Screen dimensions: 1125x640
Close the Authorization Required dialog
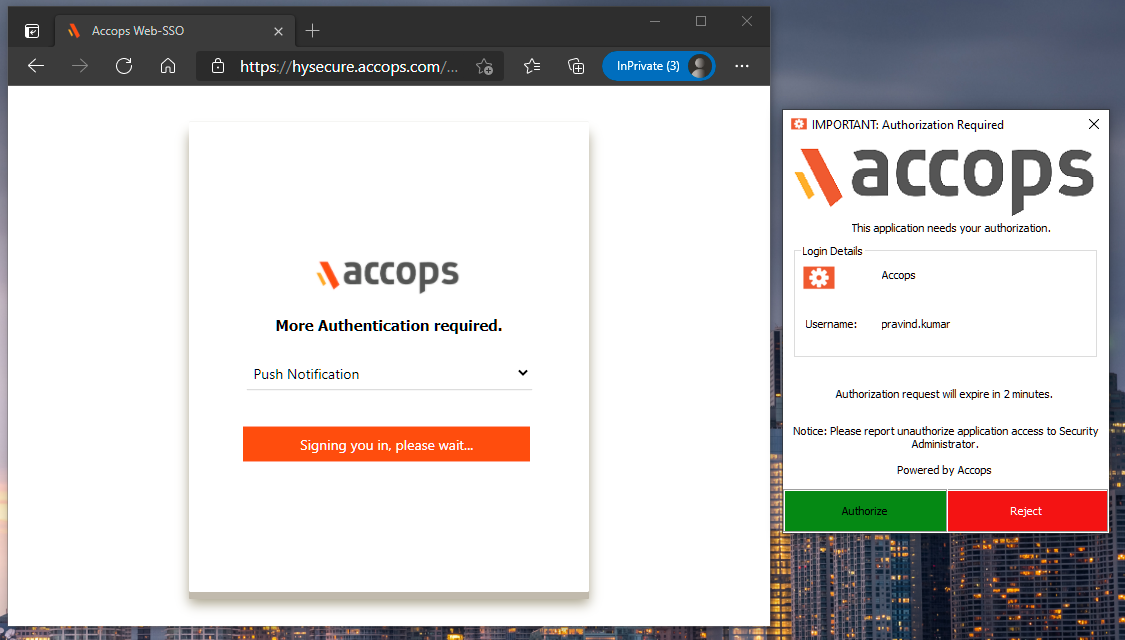1093,124
